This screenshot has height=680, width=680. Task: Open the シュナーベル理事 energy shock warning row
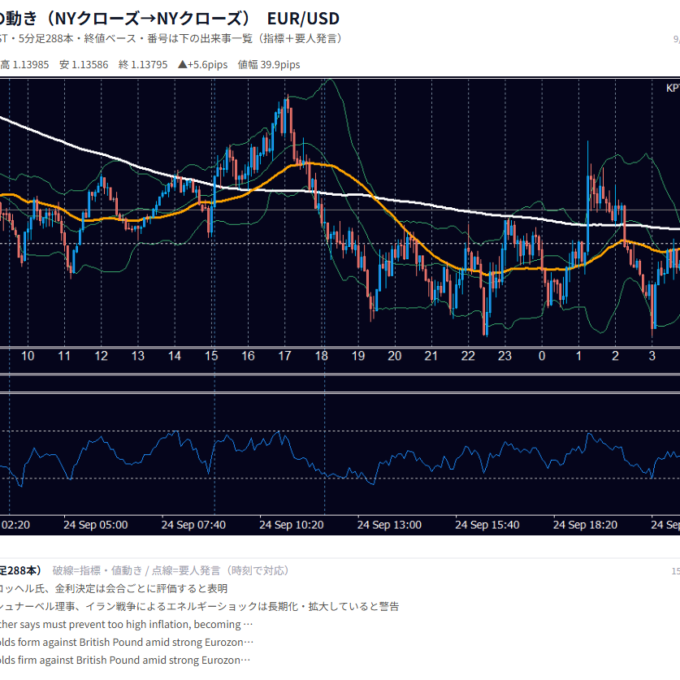(x=199, y=606)
